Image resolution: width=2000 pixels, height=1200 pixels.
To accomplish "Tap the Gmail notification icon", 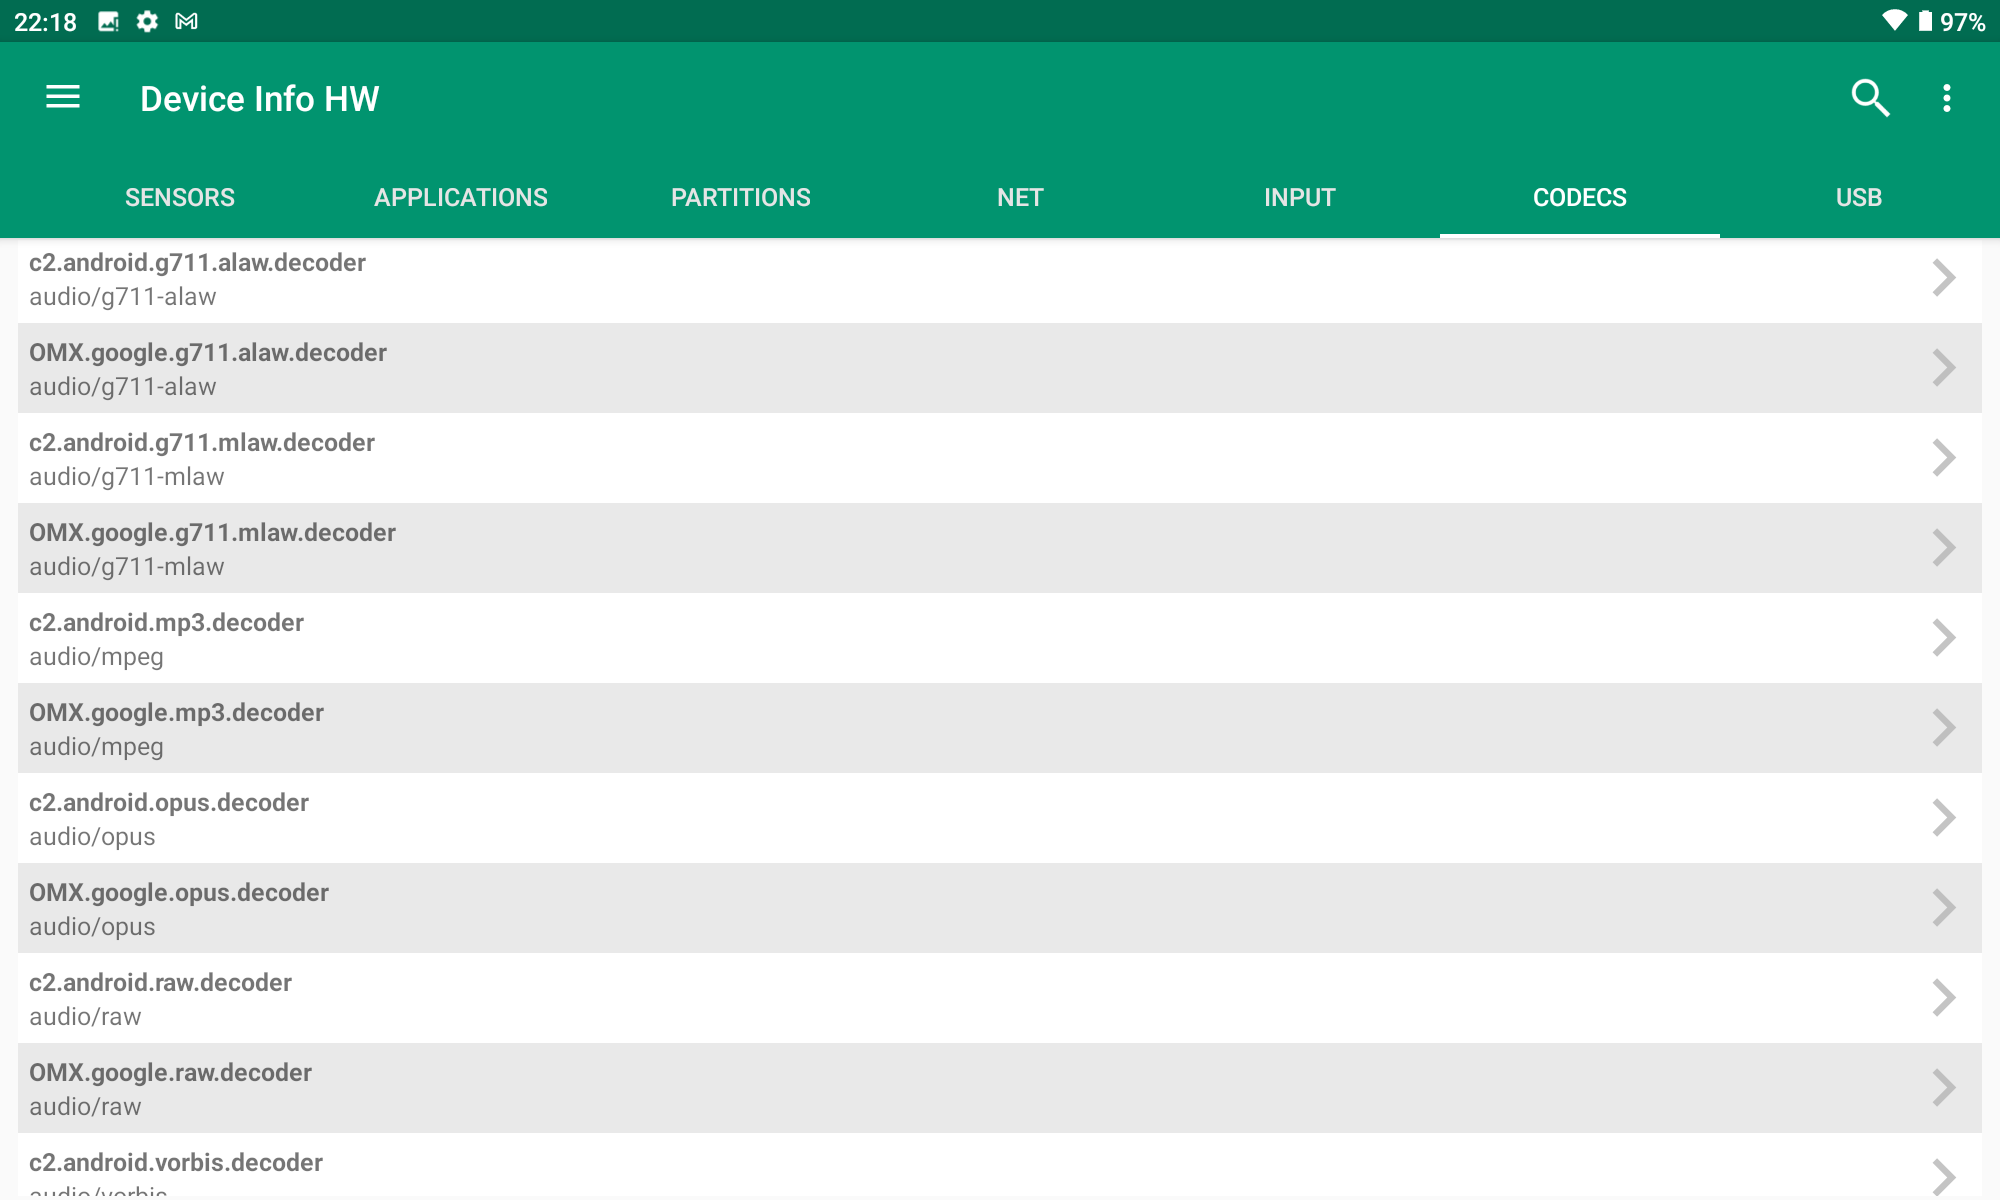I will click(186, 21).
